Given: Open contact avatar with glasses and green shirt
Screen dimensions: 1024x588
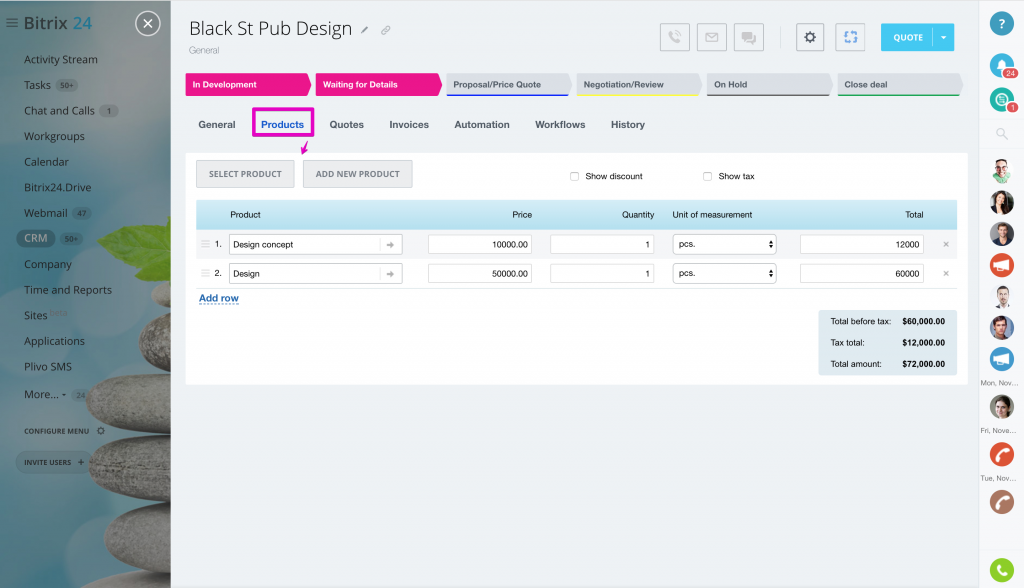Looking at the screenshot, I should click(1001, 171).
